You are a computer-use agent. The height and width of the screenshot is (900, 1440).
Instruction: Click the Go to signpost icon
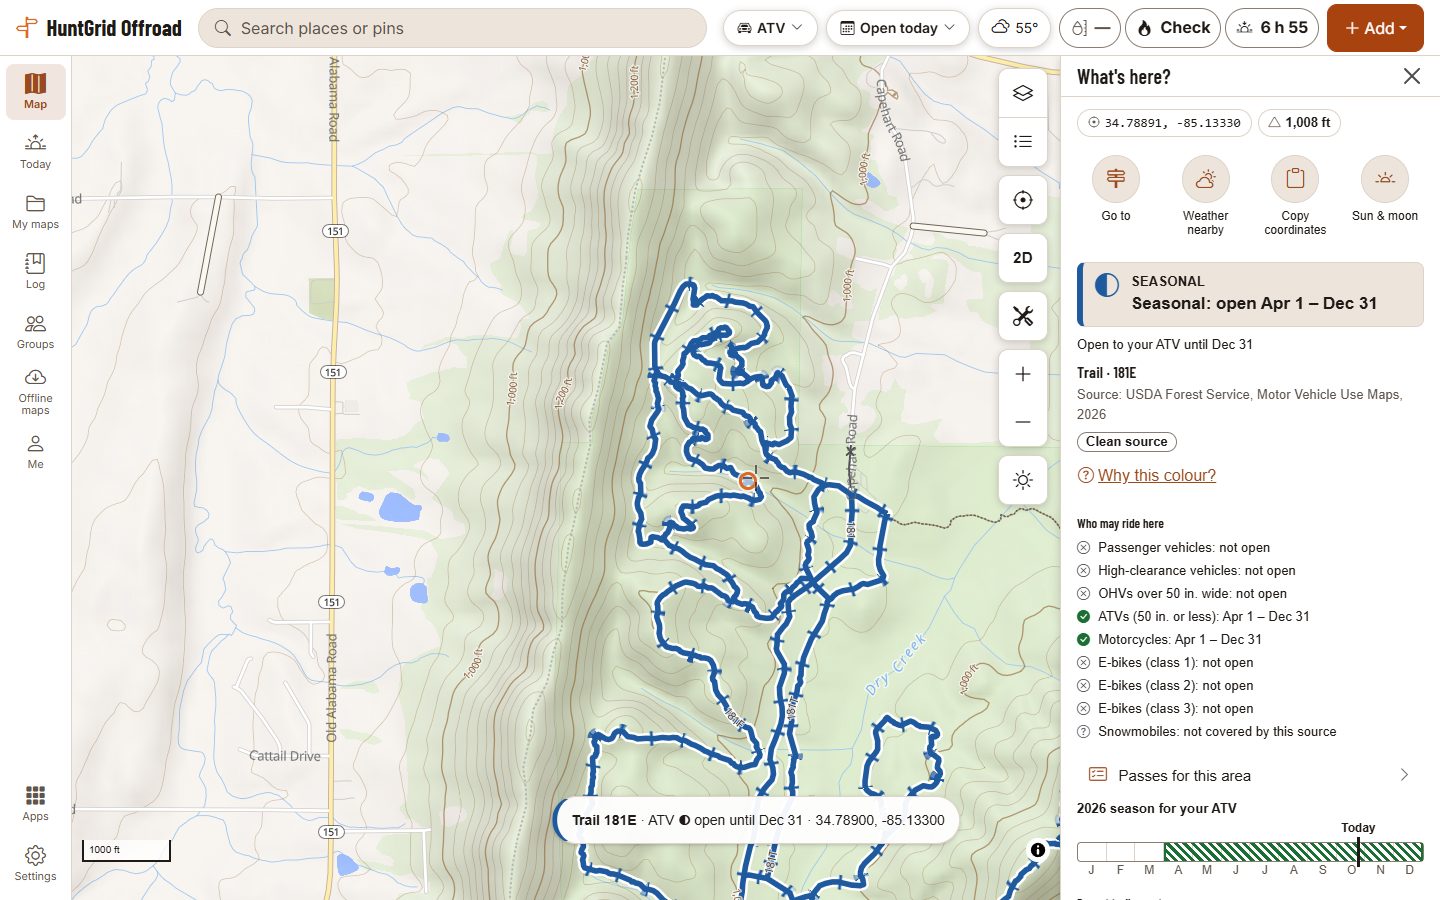pos(1116,179)
